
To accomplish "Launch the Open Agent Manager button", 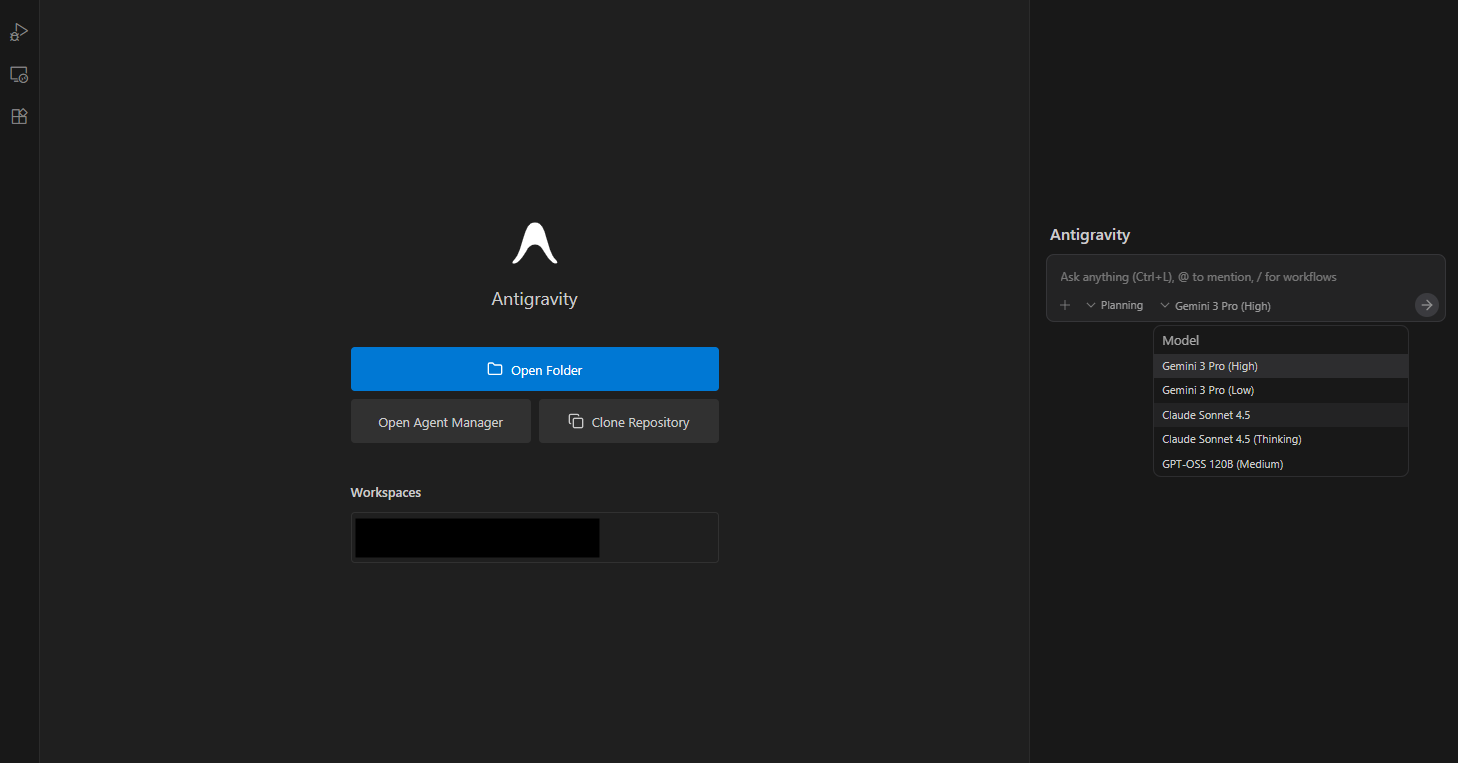I will tap(440, 422).
